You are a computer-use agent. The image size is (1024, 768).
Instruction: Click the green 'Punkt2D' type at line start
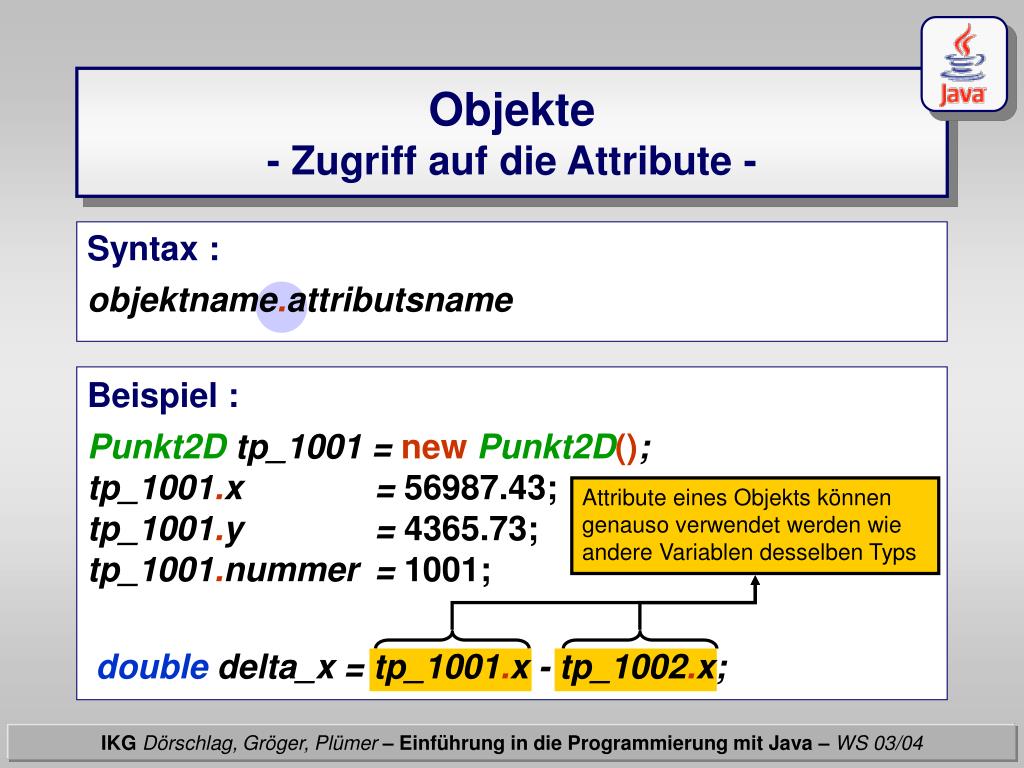[158, 447]
